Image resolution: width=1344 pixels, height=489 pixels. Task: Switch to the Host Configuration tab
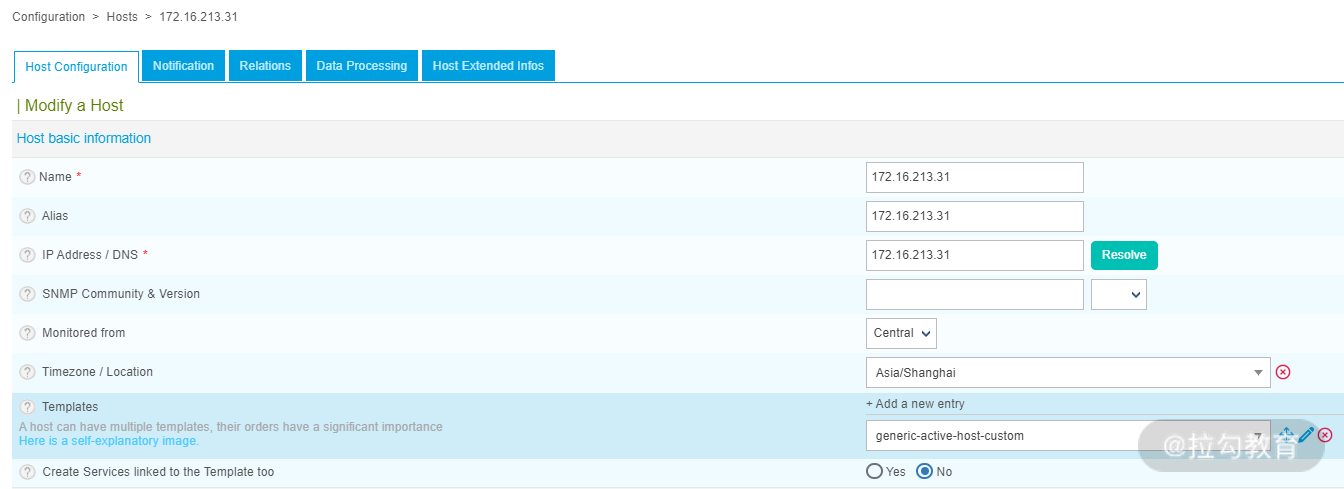[x=76, y=67]
